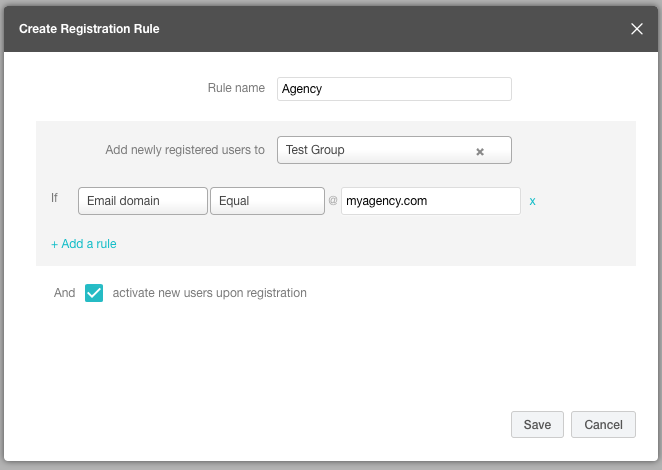The width and height of the screenshot is (662, 470).
Task: Click the 'Add newly registered users to' label
Action: tap(185, 150)
